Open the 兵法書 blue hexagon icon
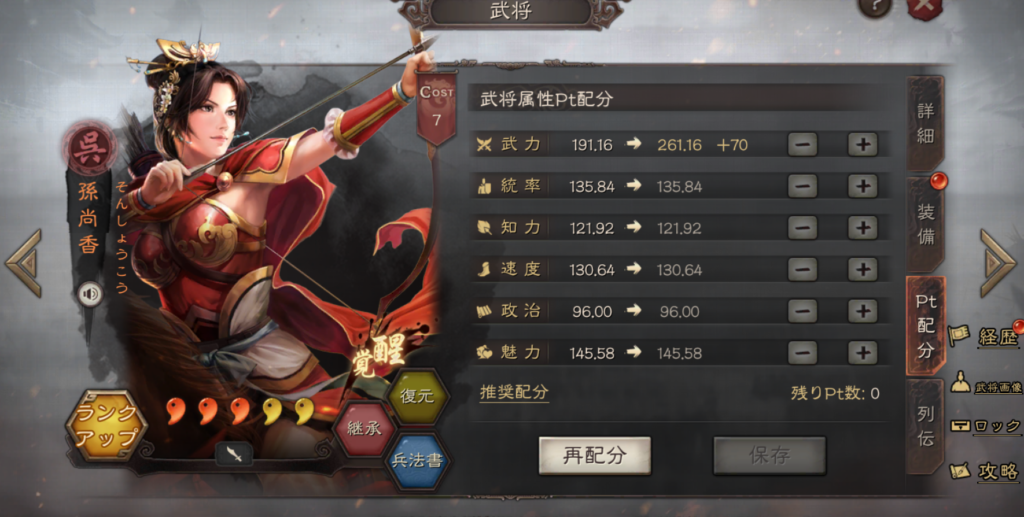The height and width of the screenshot is (517, 1024). pos(418,461)
